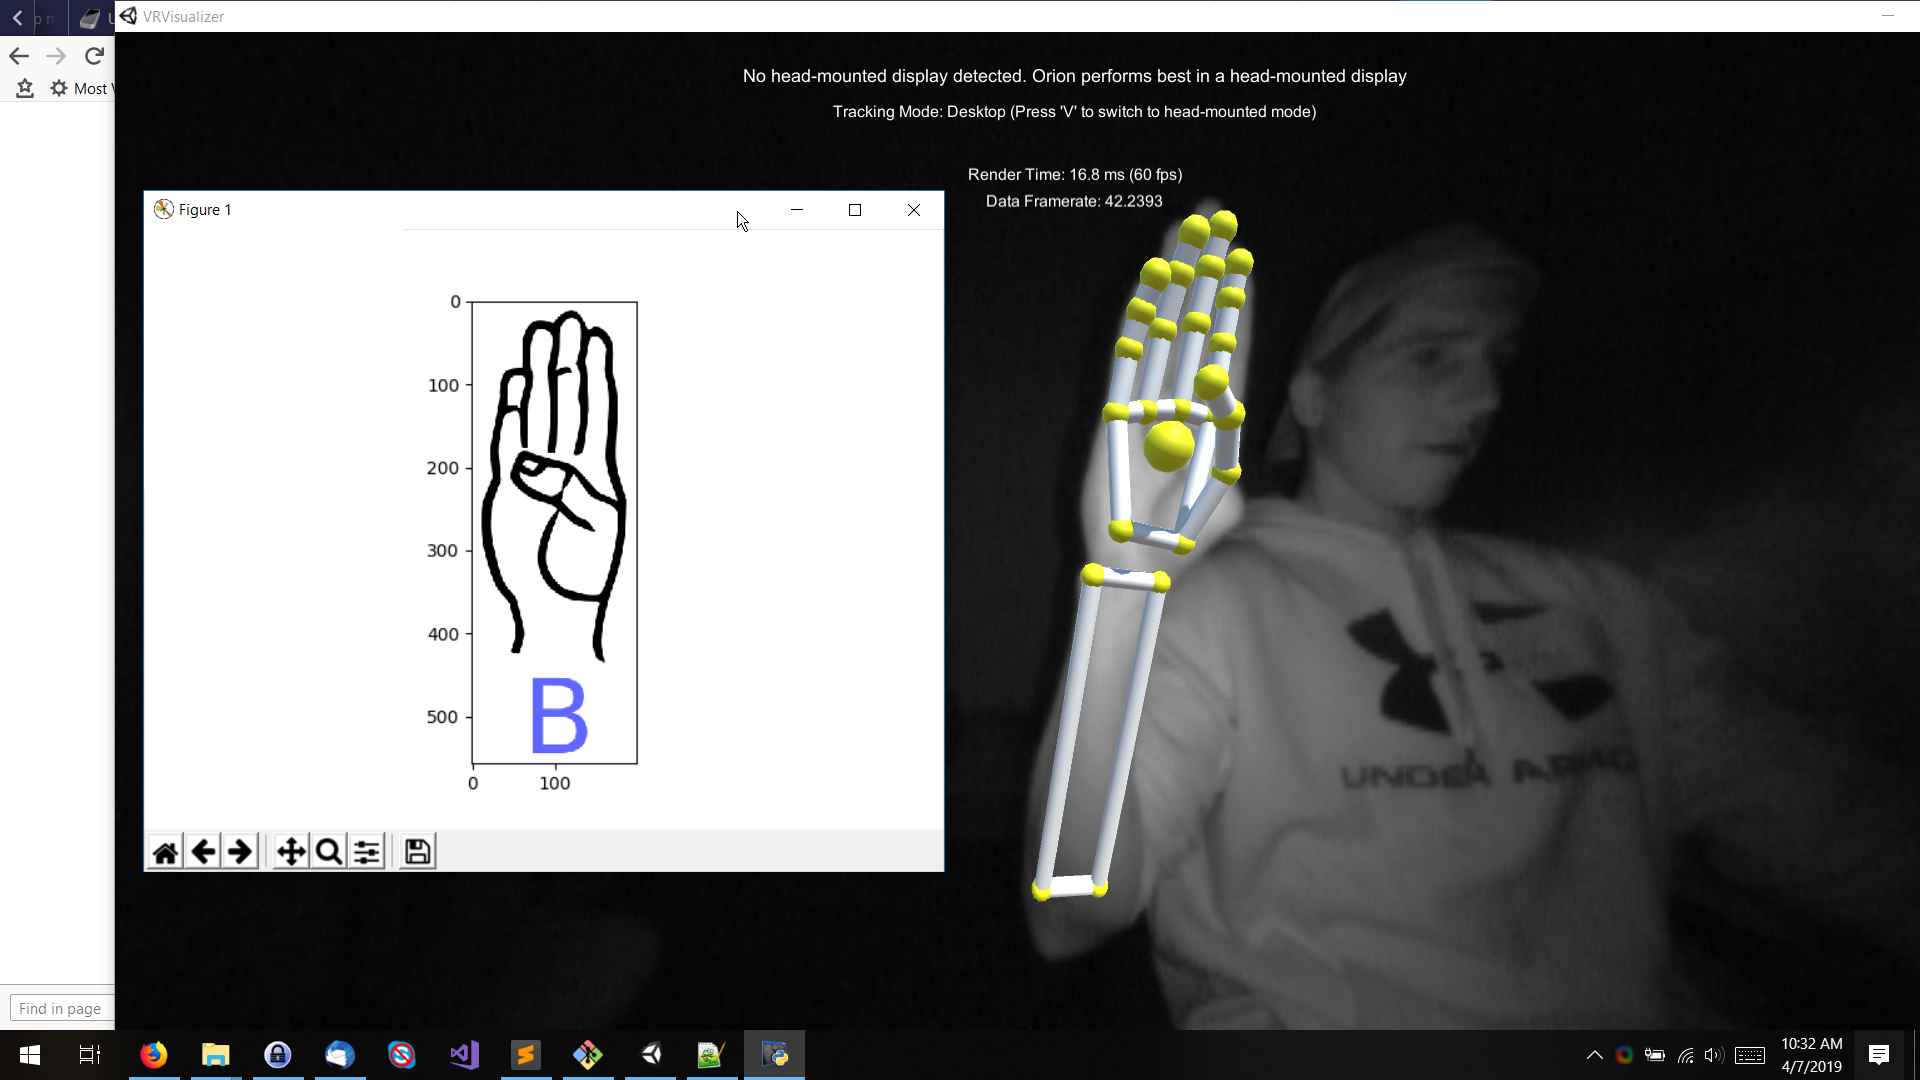This screenshot has width=1920, height=1080.
Task: Expand the hidden system tray icons
Action: tap(1594, 1055)
